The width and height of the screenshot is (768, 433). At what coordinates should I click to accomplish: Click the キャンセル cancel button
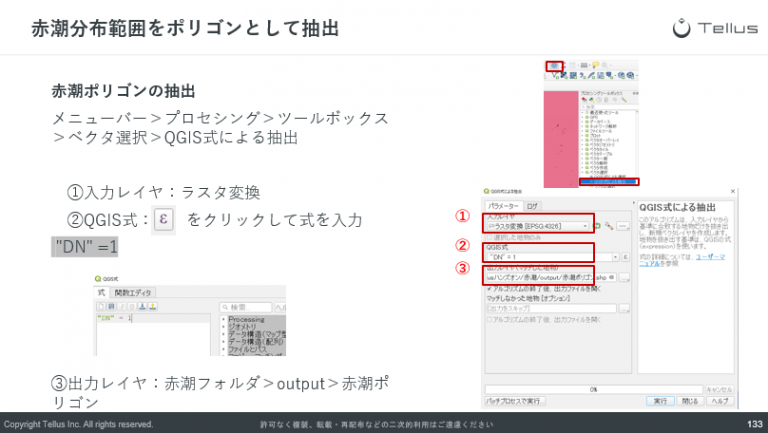pyautogui.click(x=719, y=389)
